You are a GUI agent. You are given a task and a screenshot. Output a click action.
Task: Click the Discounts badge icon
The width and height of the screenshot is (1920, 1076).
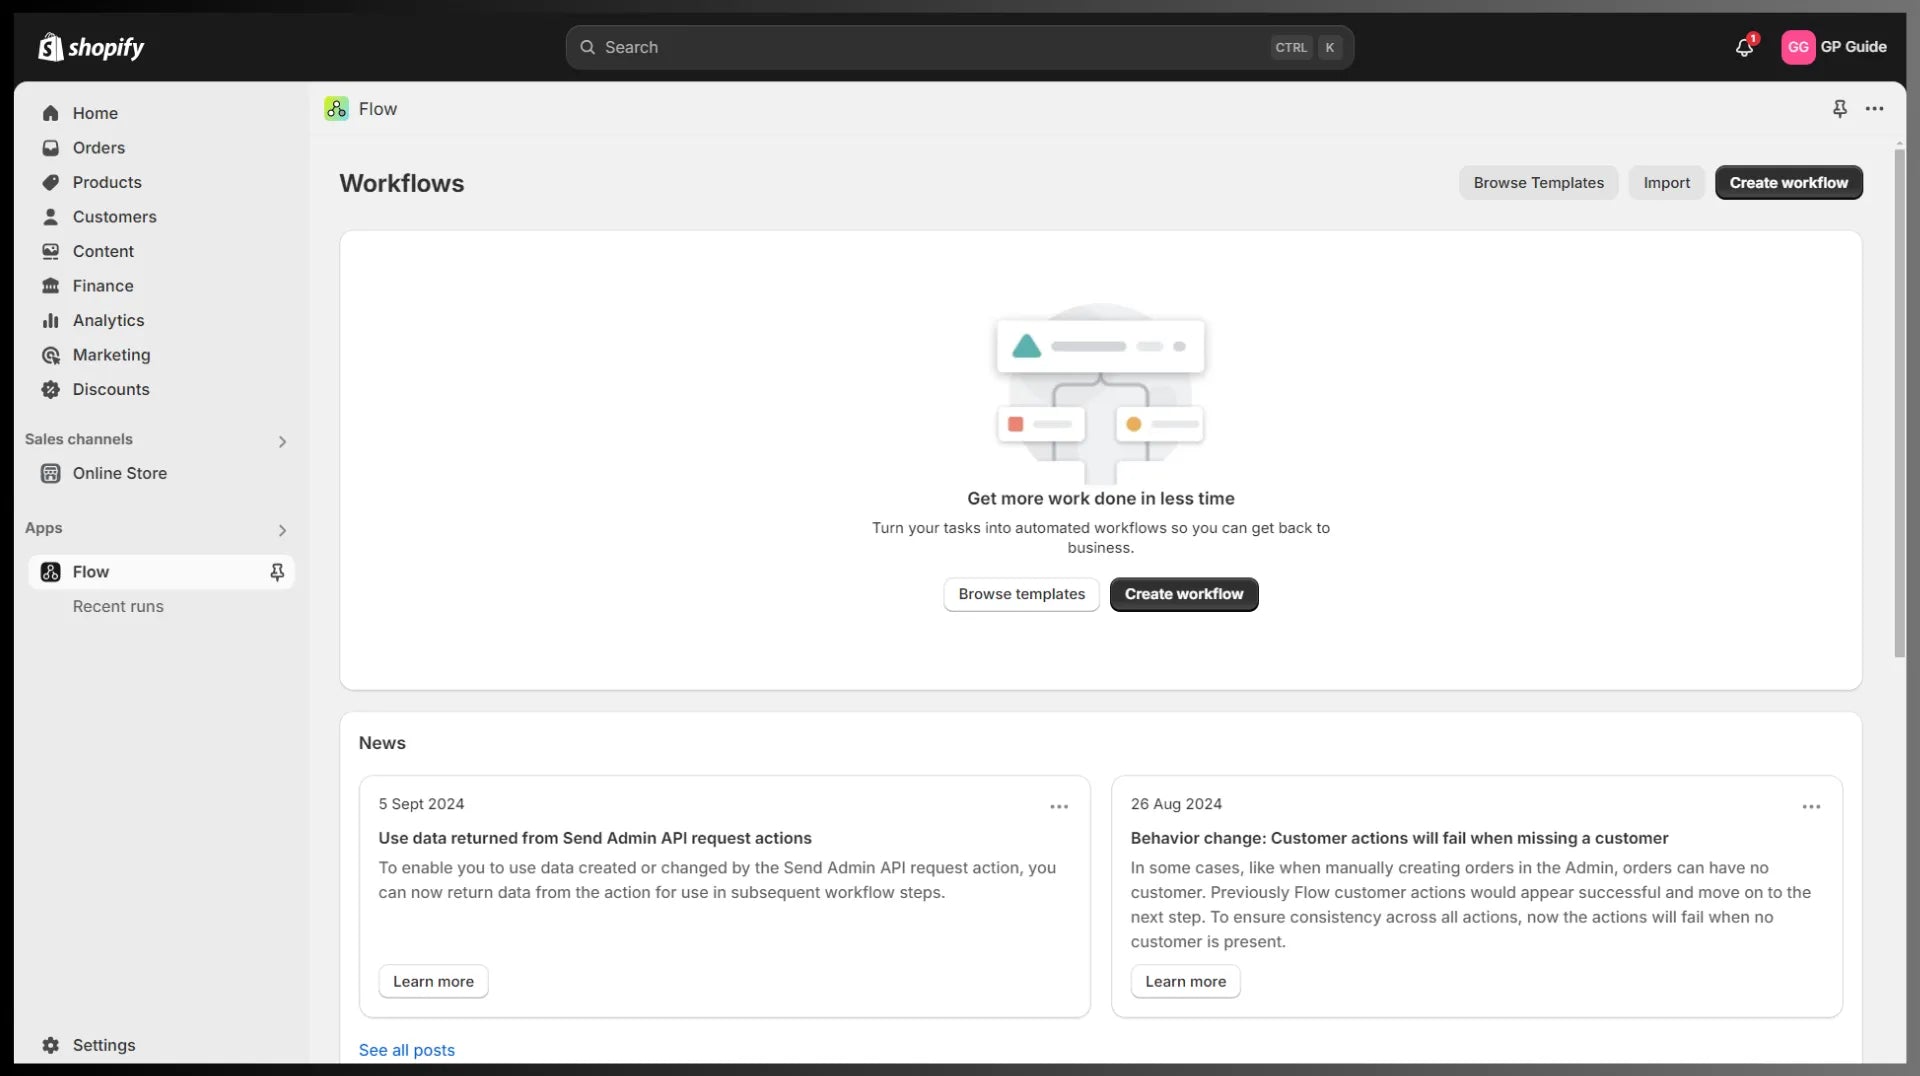point(51,390)
